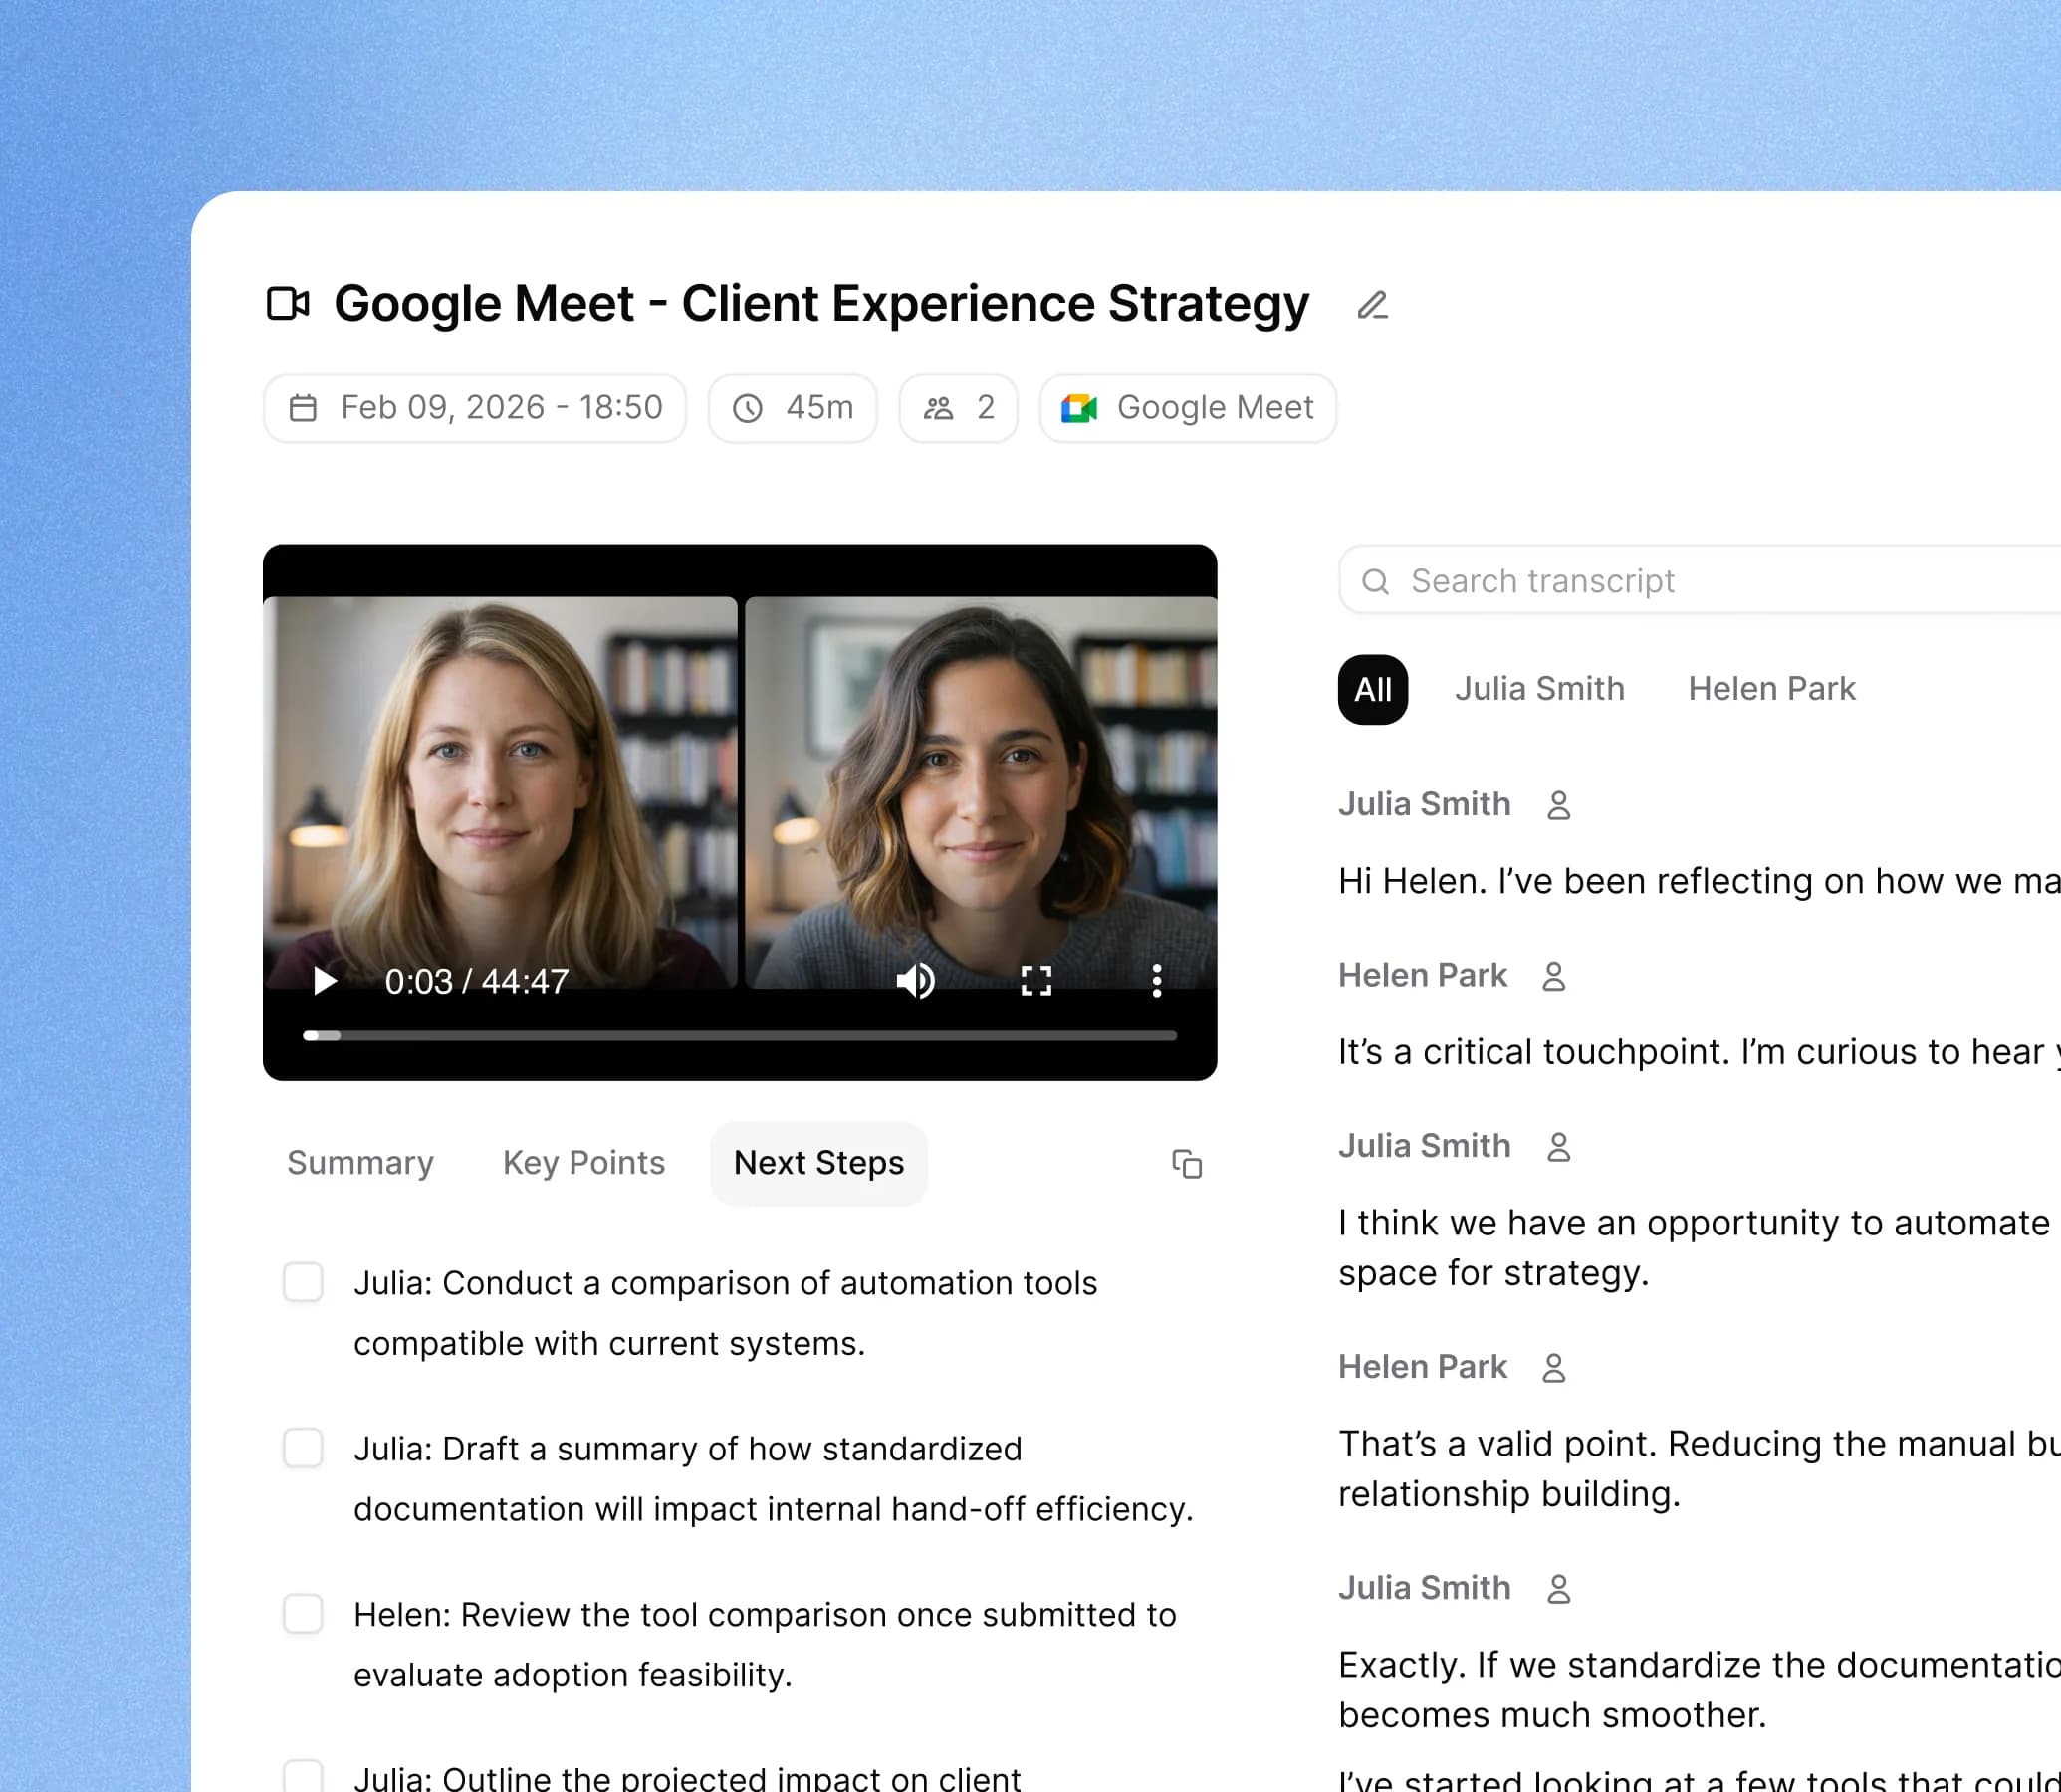The width and height of the screenshot is (2061, 1792).
Task: Select the All speakers filter
Action: 1372,689
